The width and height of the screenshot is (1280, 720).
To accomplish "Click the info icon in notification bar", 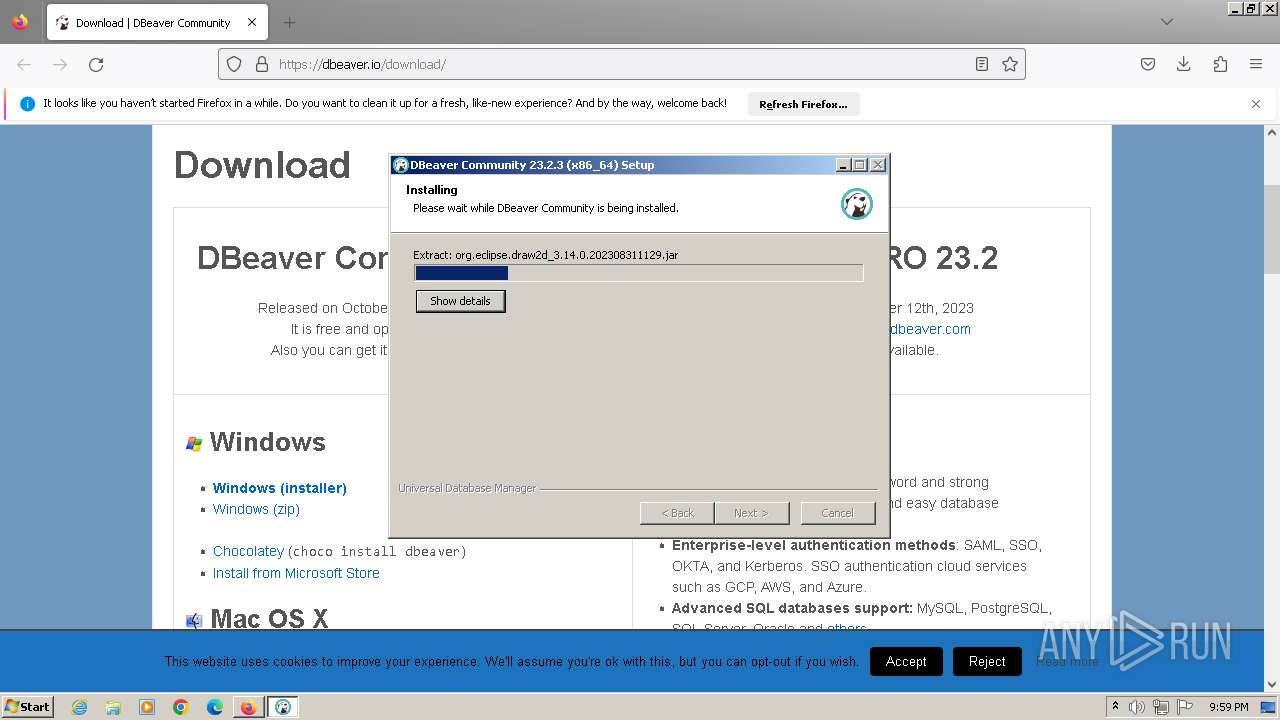I will [27, 104].
